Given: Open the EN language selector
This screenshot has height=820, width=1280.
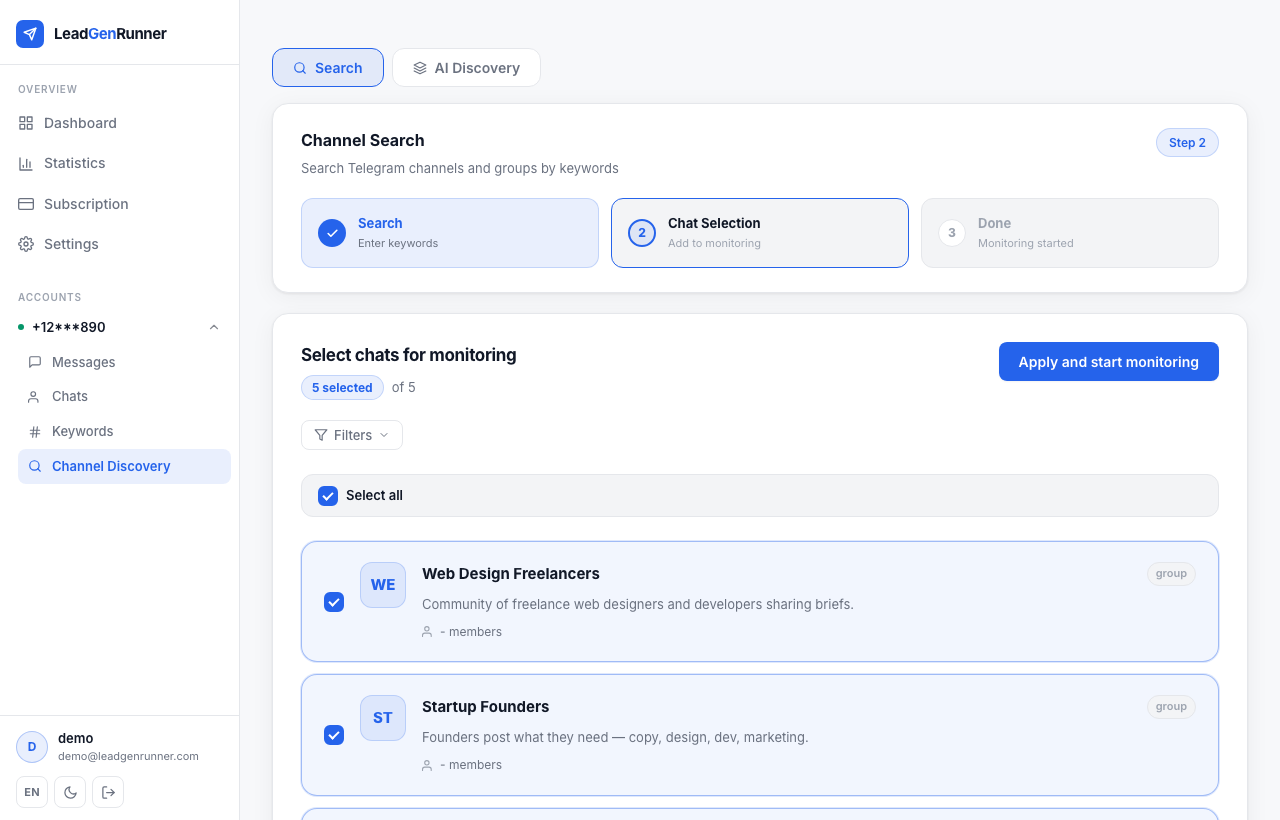Looking at the screenshot, I should tap(32, 792).
